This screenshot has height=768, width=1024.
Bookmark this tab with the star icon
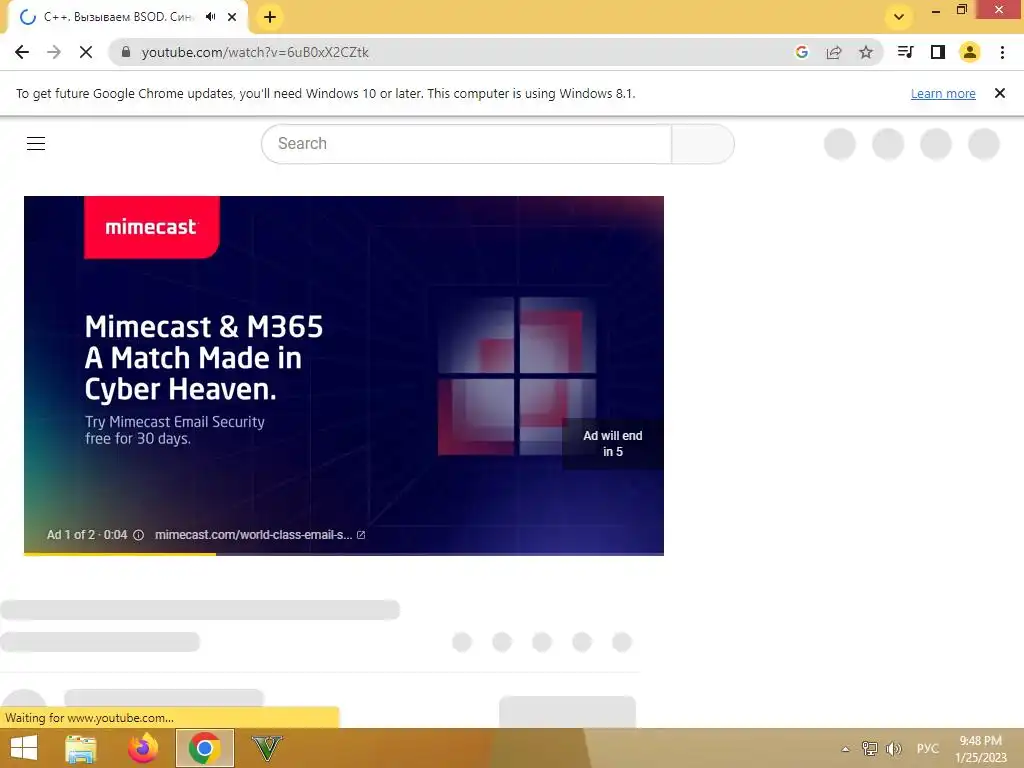(866, 52)
